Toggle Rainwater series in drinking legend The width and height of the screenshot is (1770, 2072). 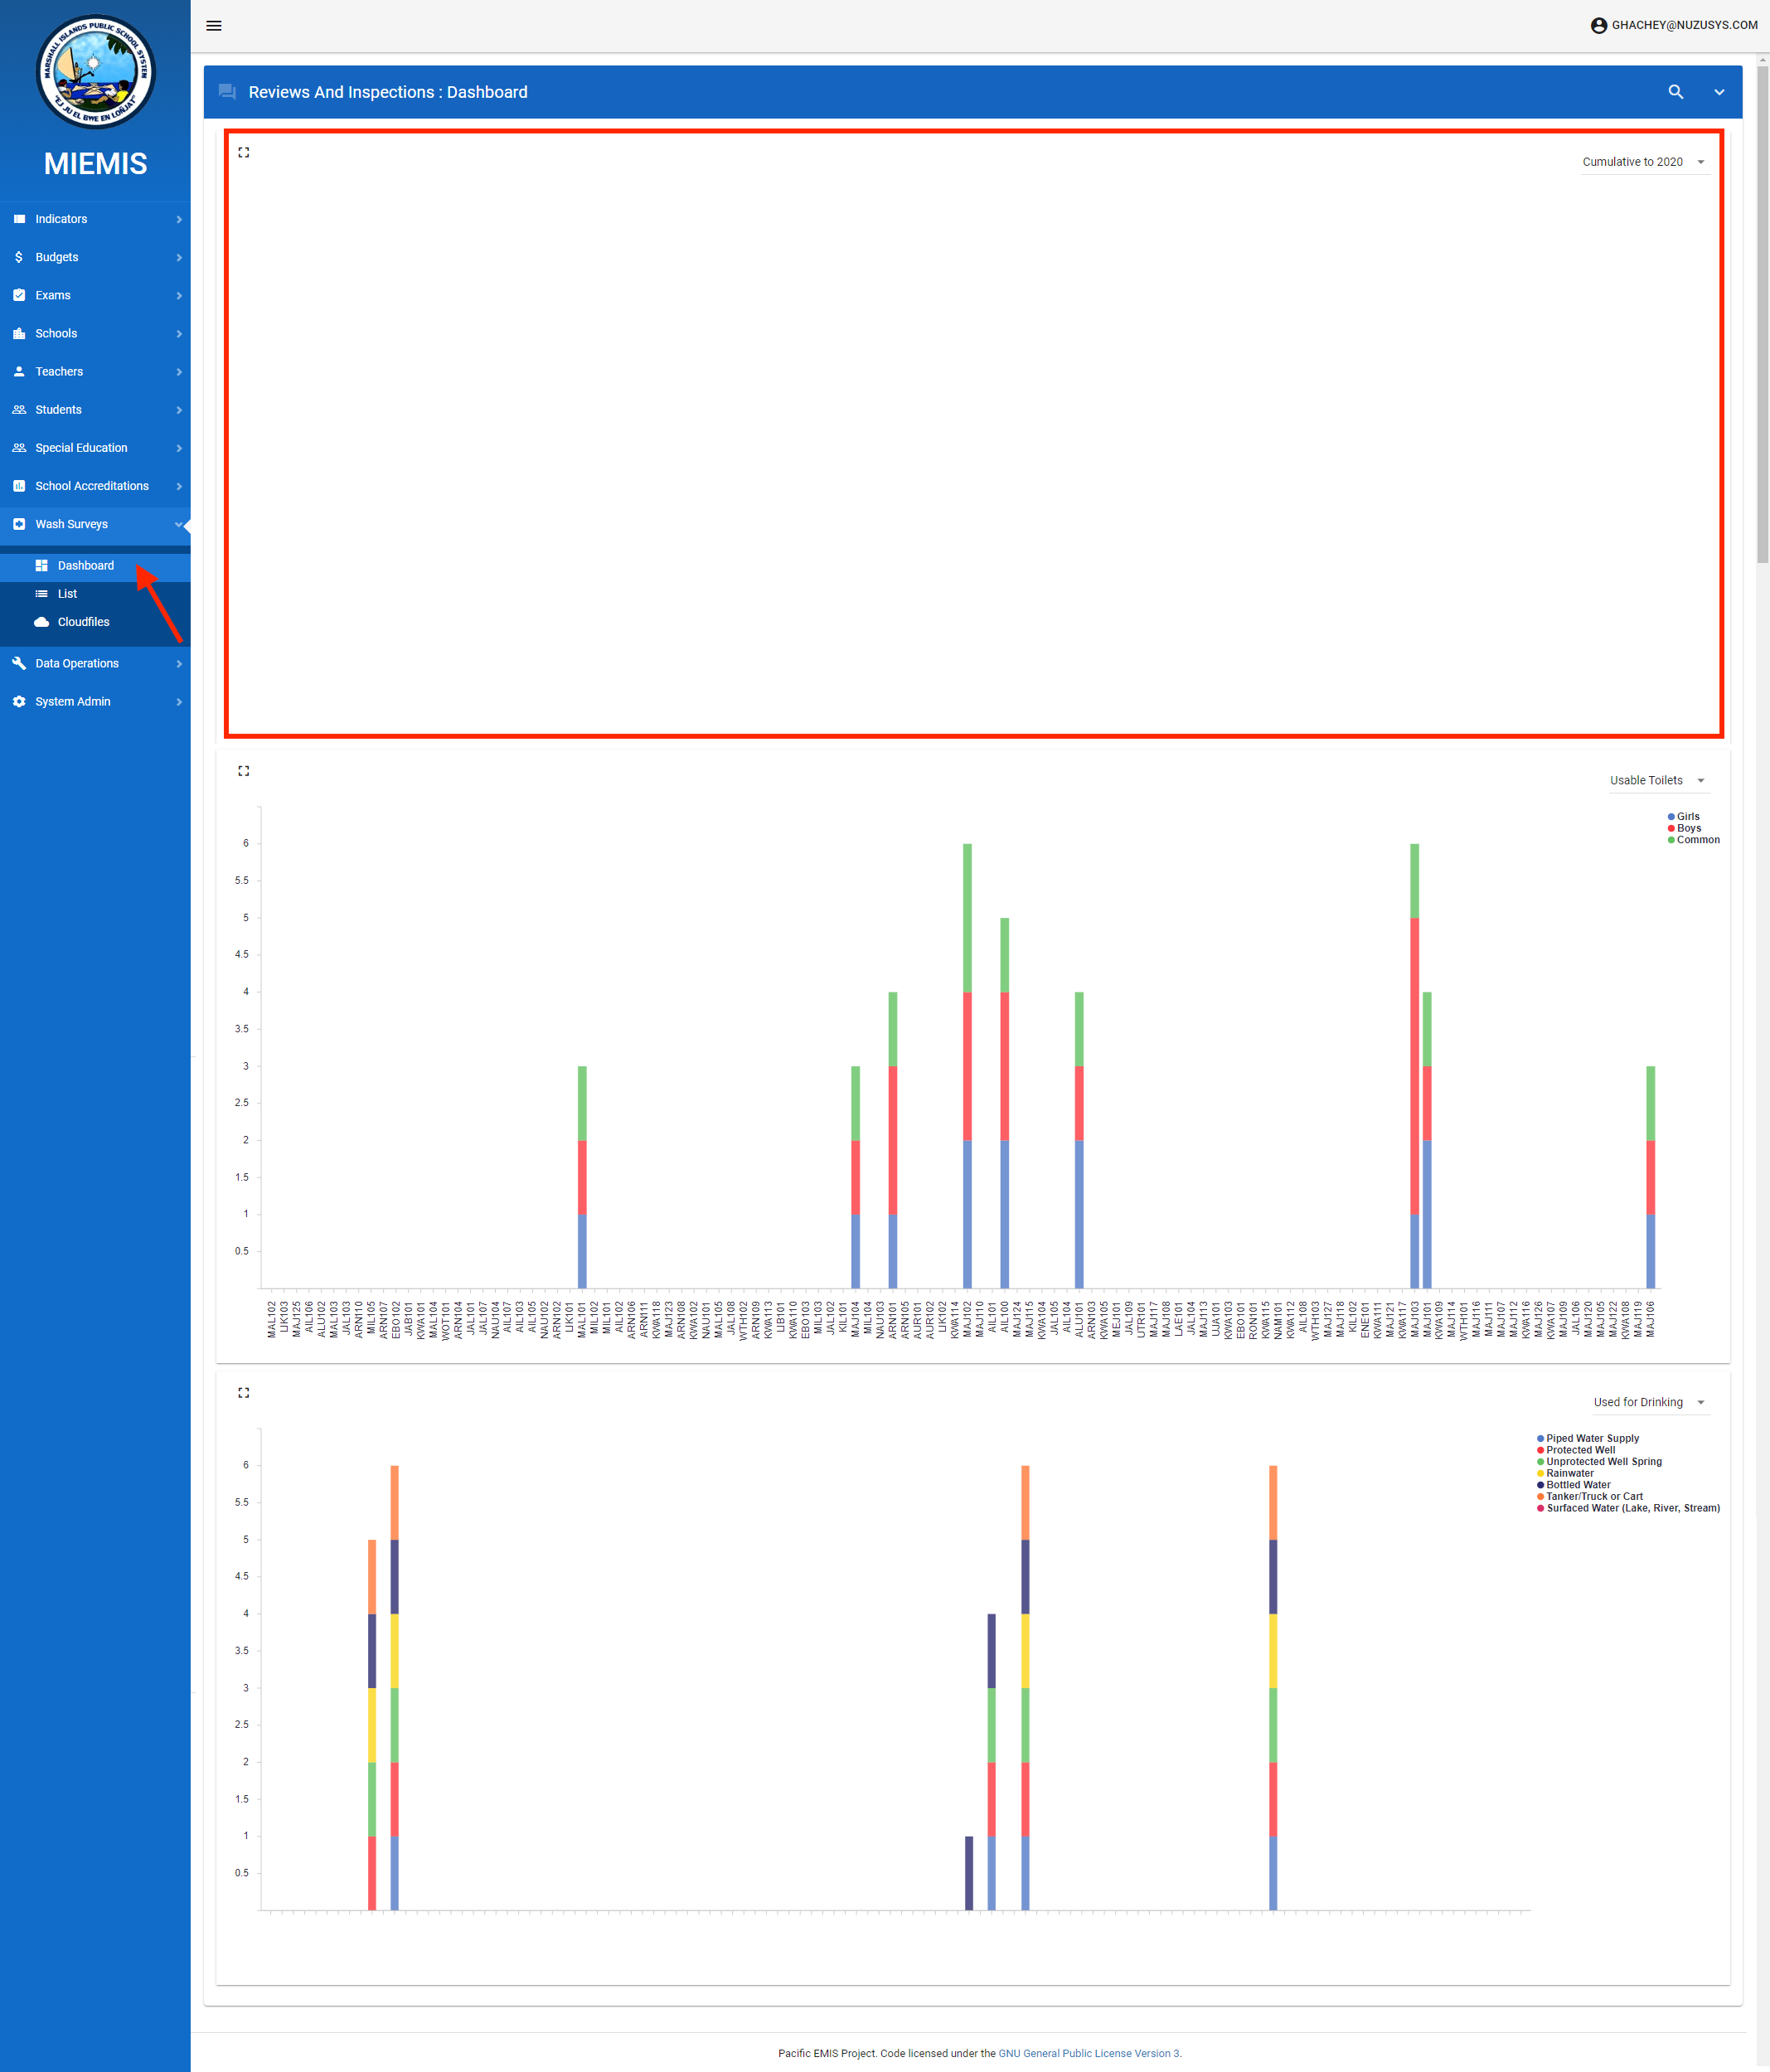1569,1473
